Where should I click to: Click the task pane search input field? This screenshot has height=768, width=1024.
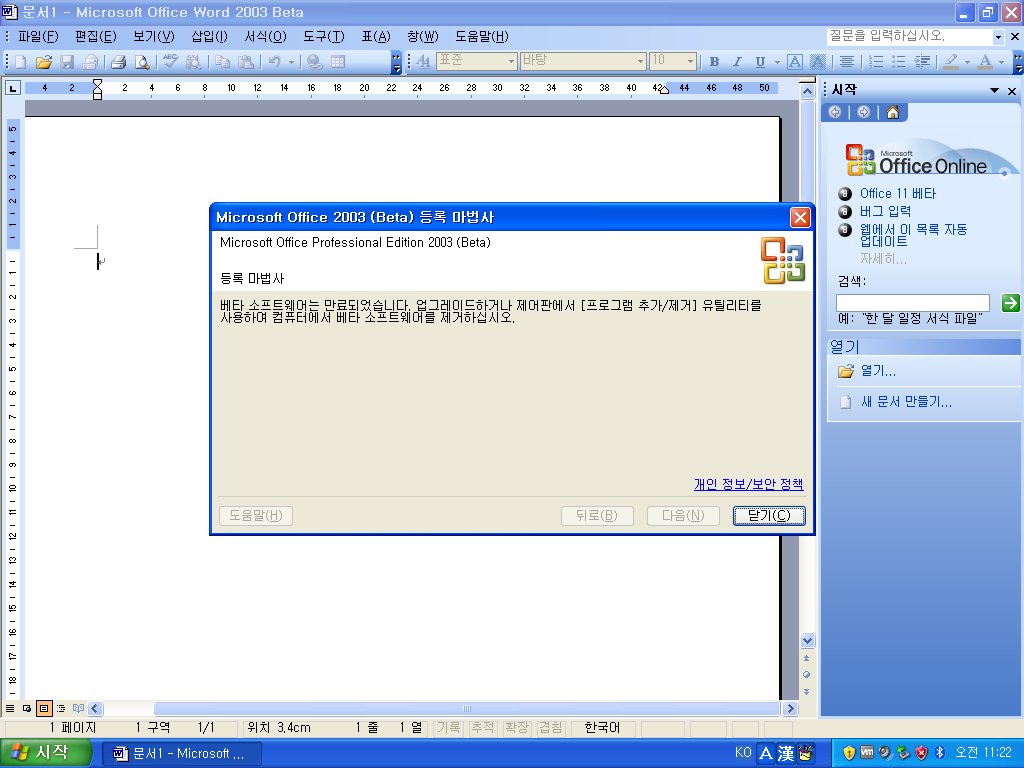(x=912, y=303)
